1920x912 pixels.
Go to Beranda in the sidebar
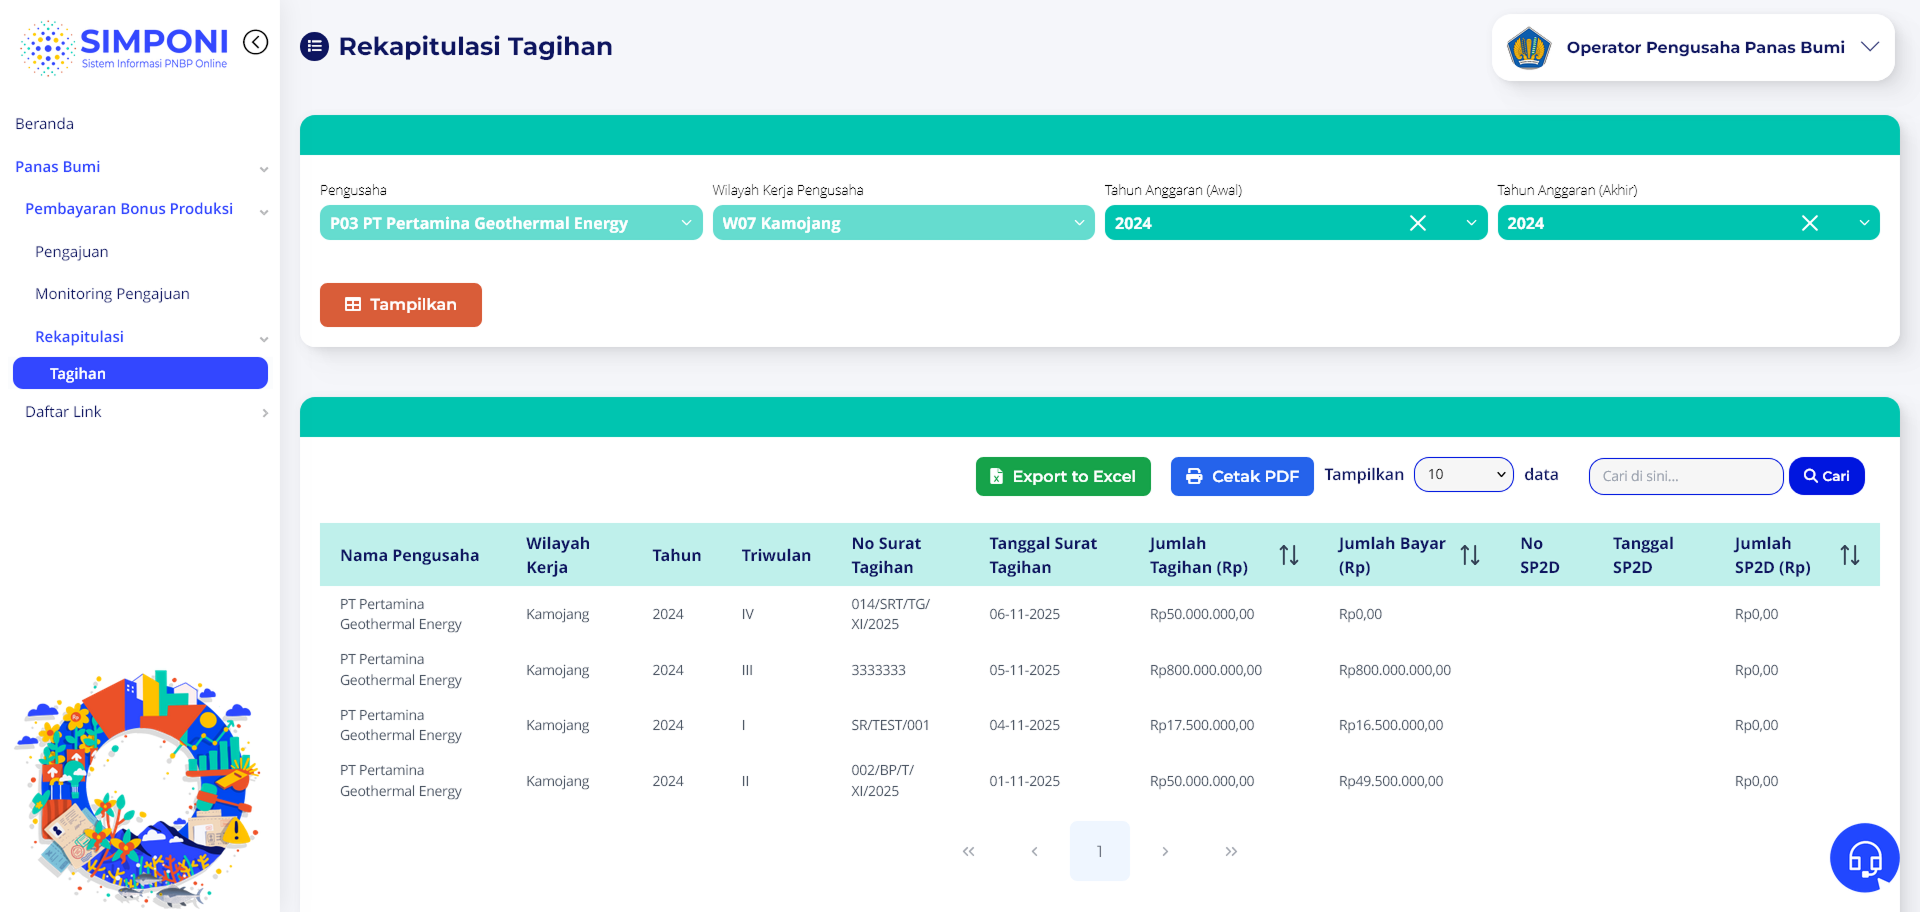45,124
